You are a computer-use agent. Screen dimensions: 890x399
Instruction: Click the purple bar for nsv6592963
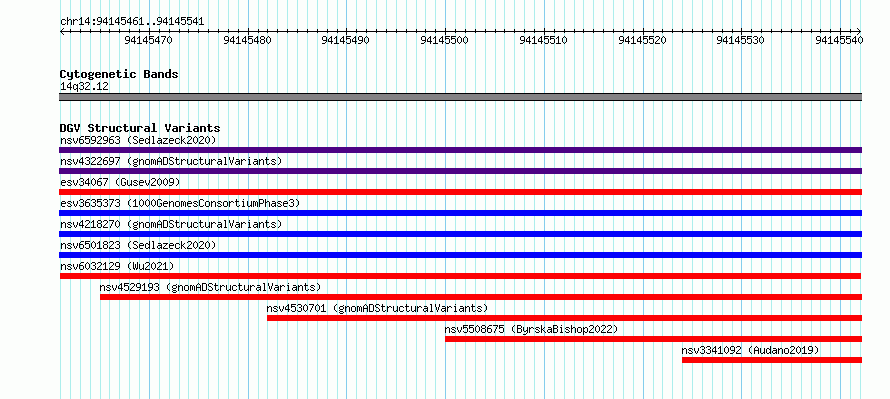tap(460, 150)
